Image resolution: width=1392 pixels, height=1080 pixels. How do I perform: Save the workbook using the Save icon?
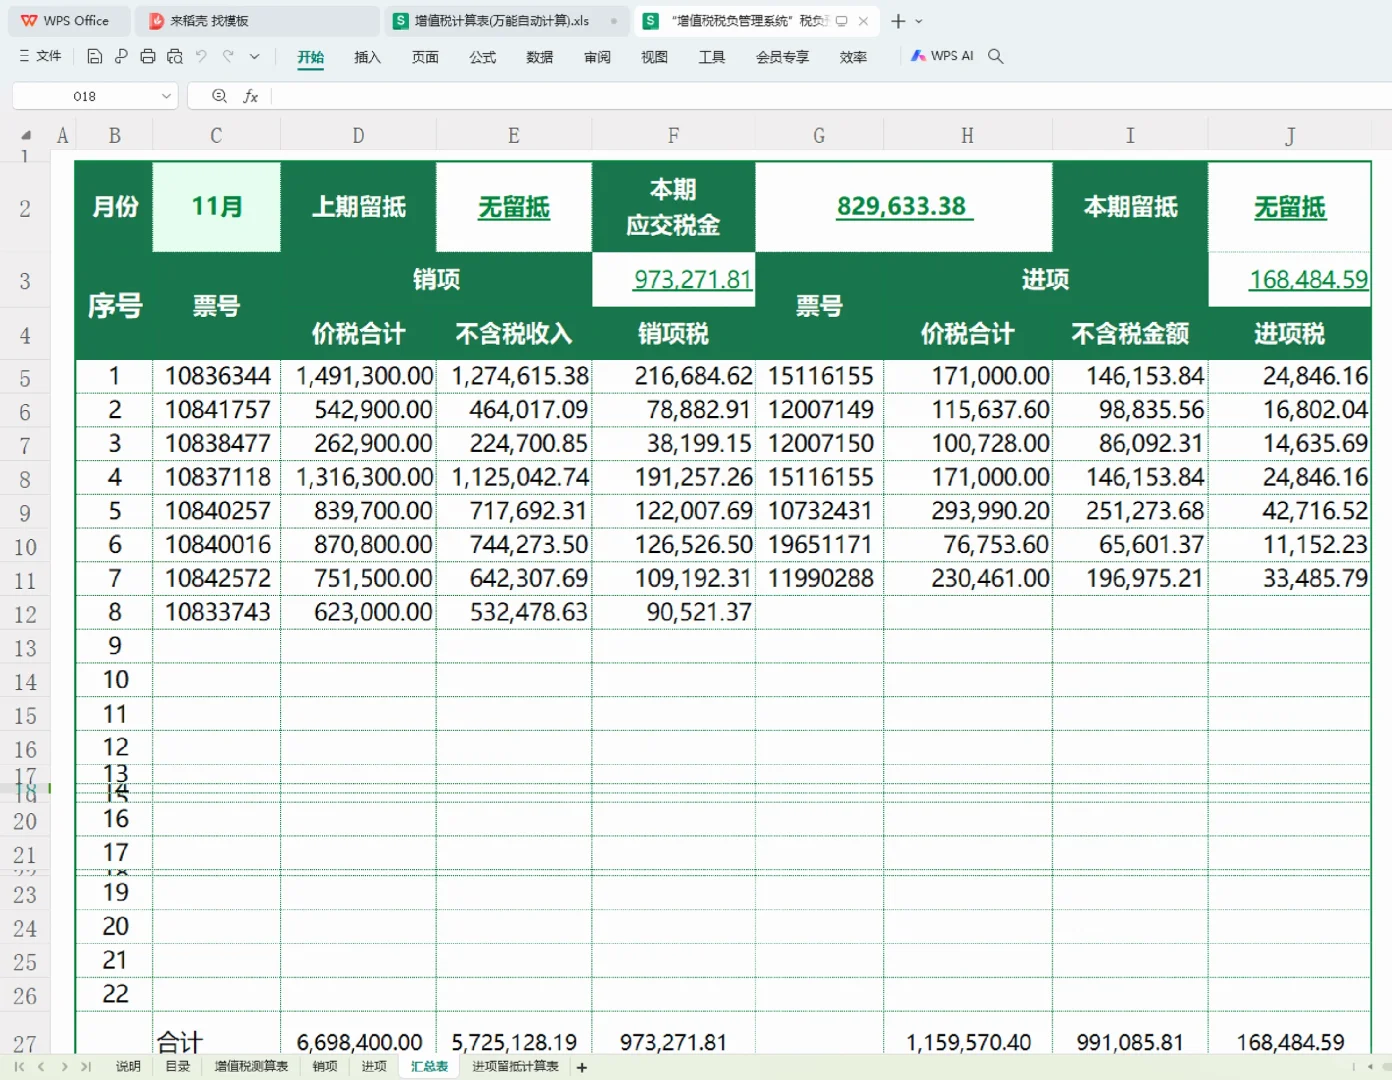point(94,56)
